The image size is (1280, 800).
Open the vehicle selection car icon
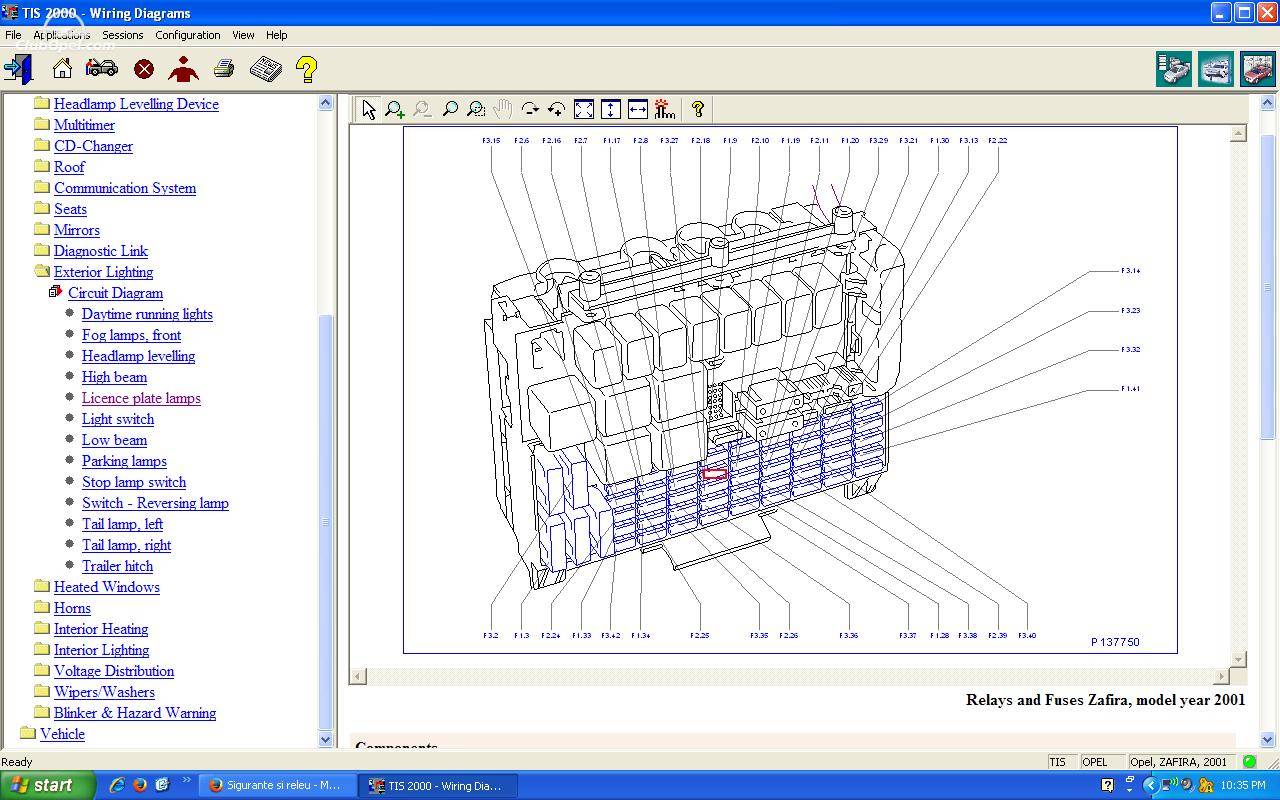pyautogui.click(x=101, y=69)
